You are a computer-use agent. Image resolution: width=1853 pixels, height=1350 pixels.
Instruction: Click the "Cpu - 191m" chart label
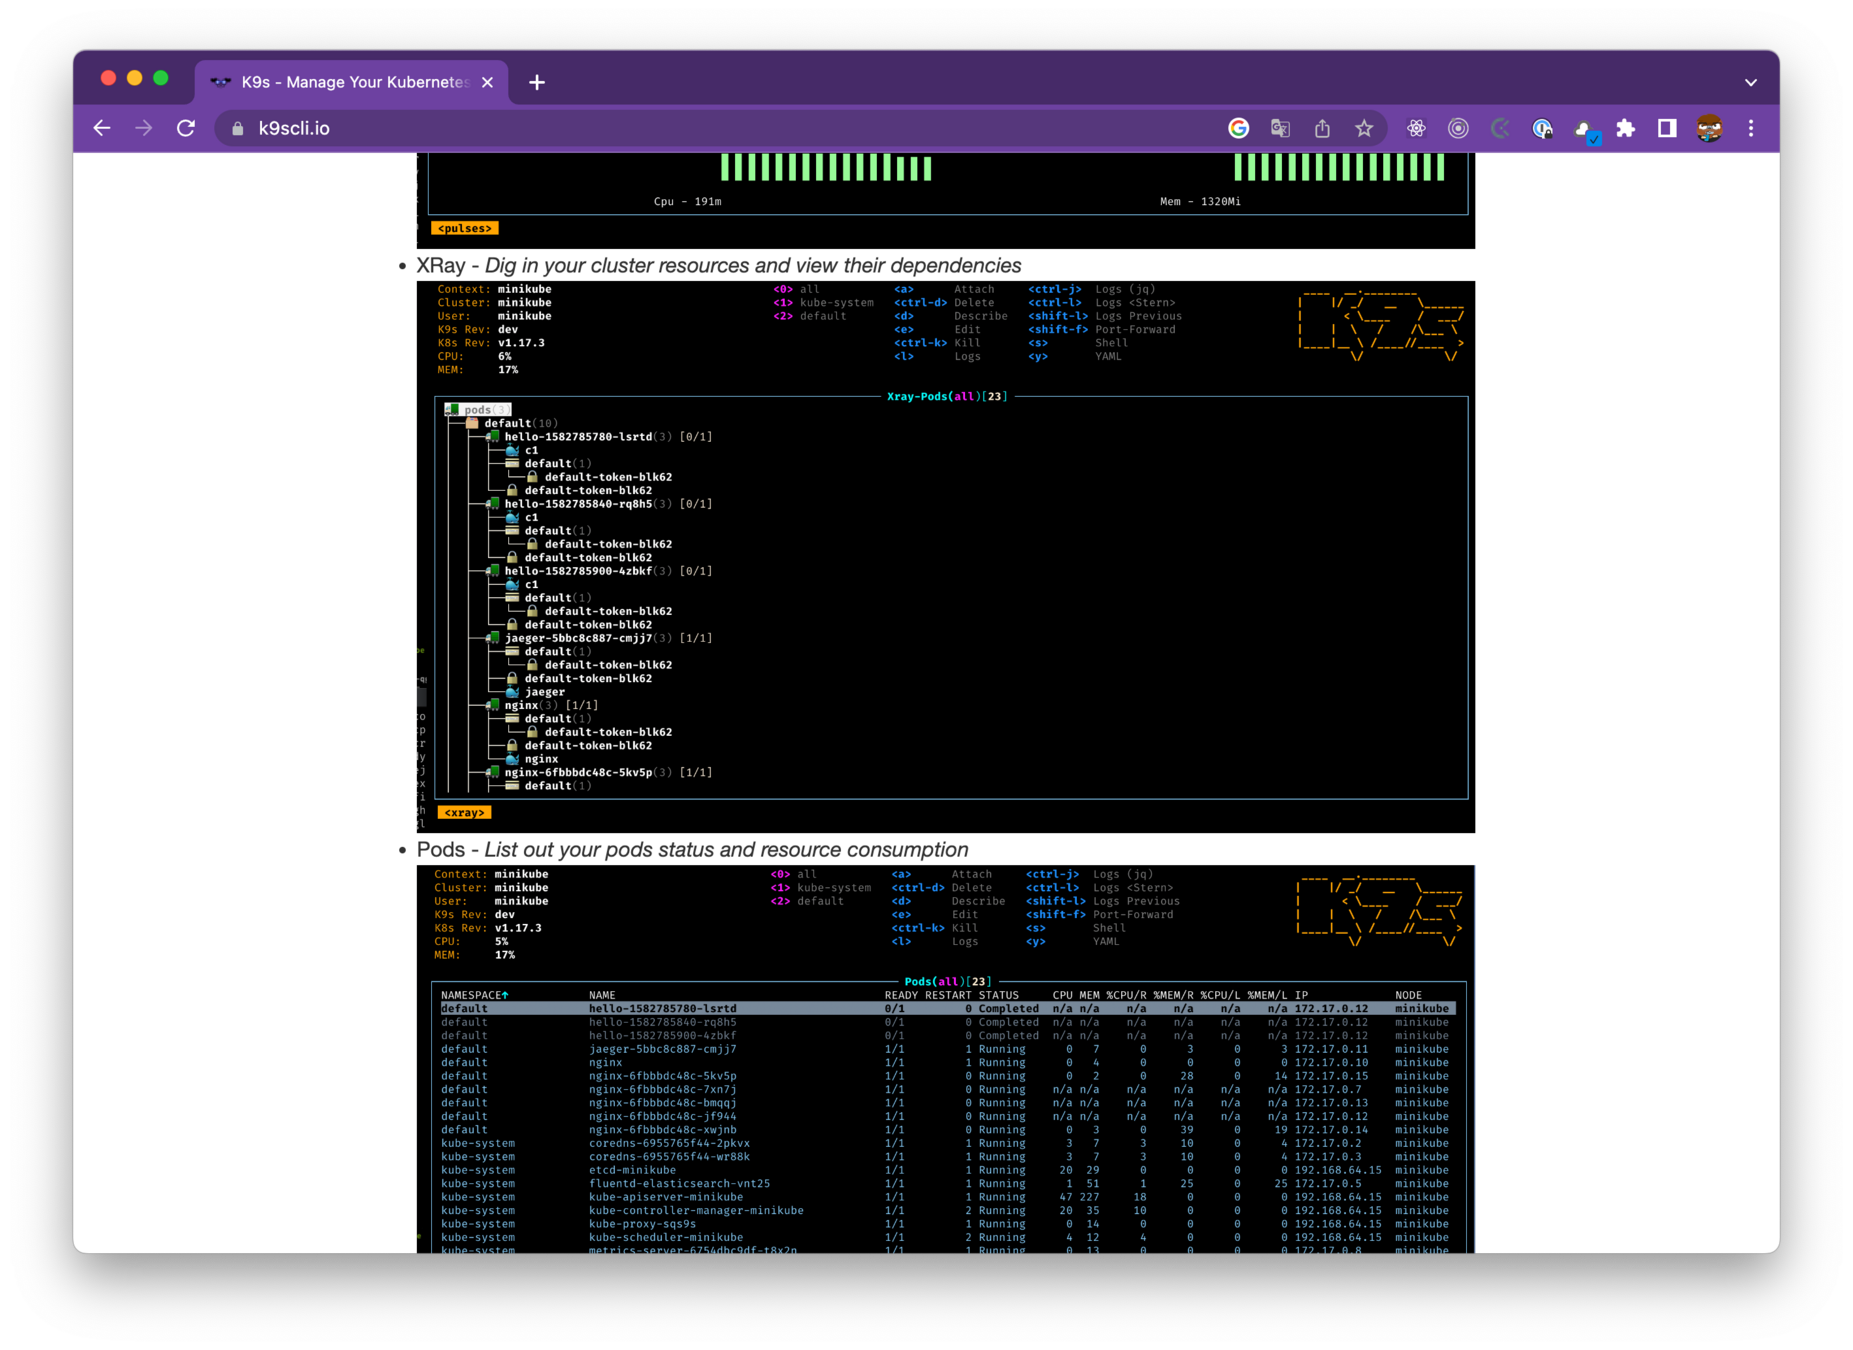[687, 201]
